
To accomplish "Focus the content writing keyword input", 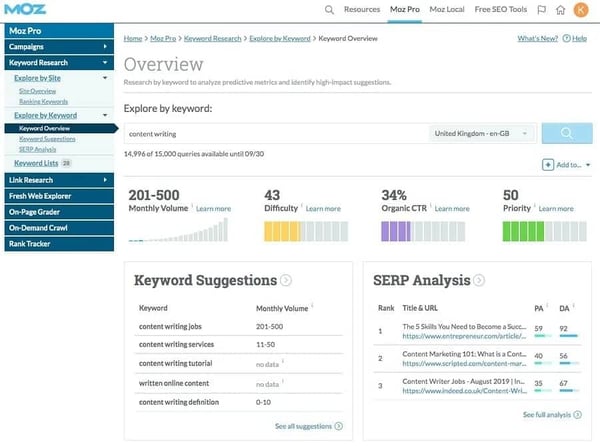I will click(276, 134).
